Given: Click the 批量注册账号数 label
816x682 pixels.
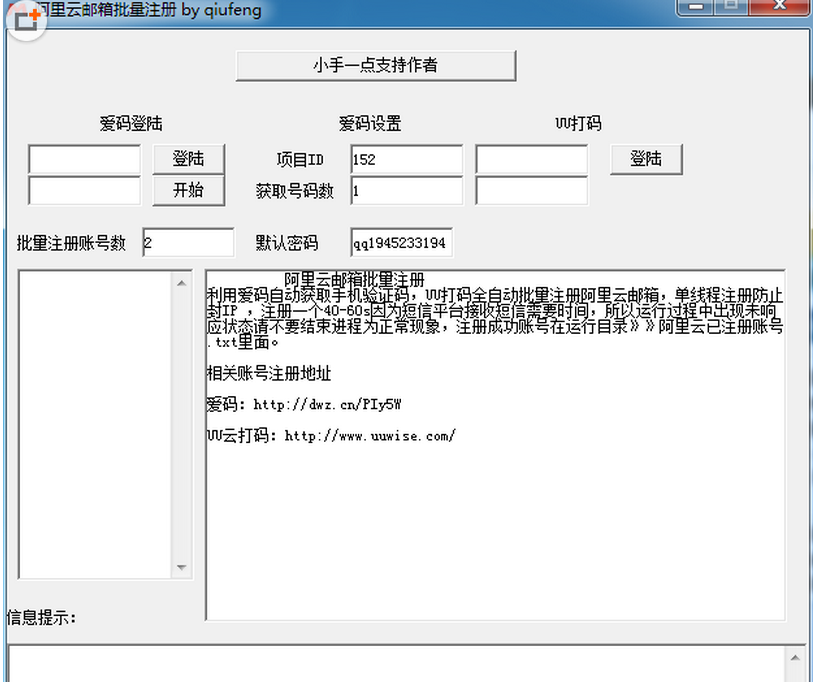Looking at the screenshot, I should pos(71,243).
